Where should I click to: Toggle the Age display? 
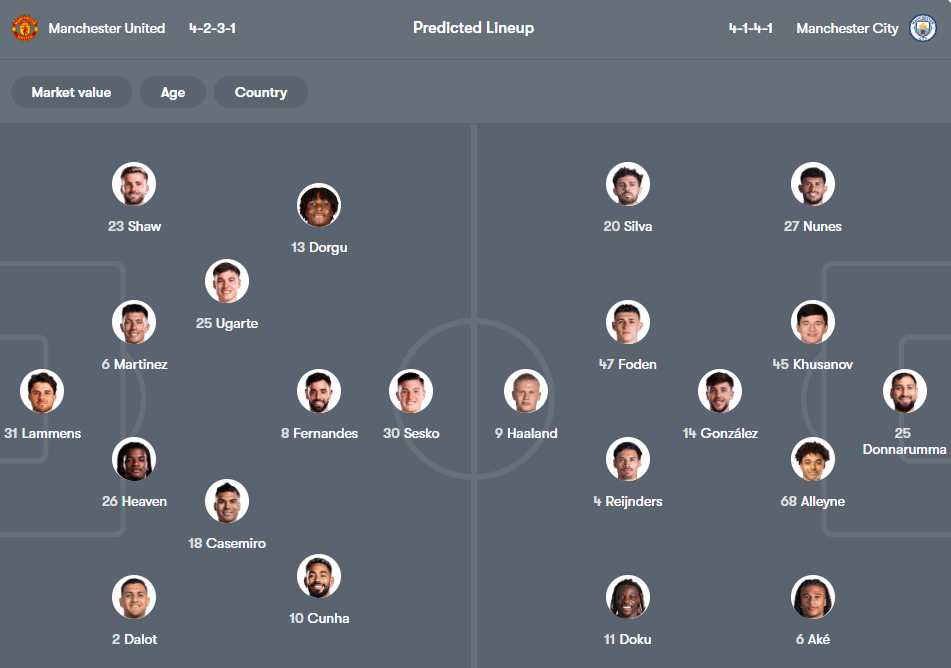[172, 92]
